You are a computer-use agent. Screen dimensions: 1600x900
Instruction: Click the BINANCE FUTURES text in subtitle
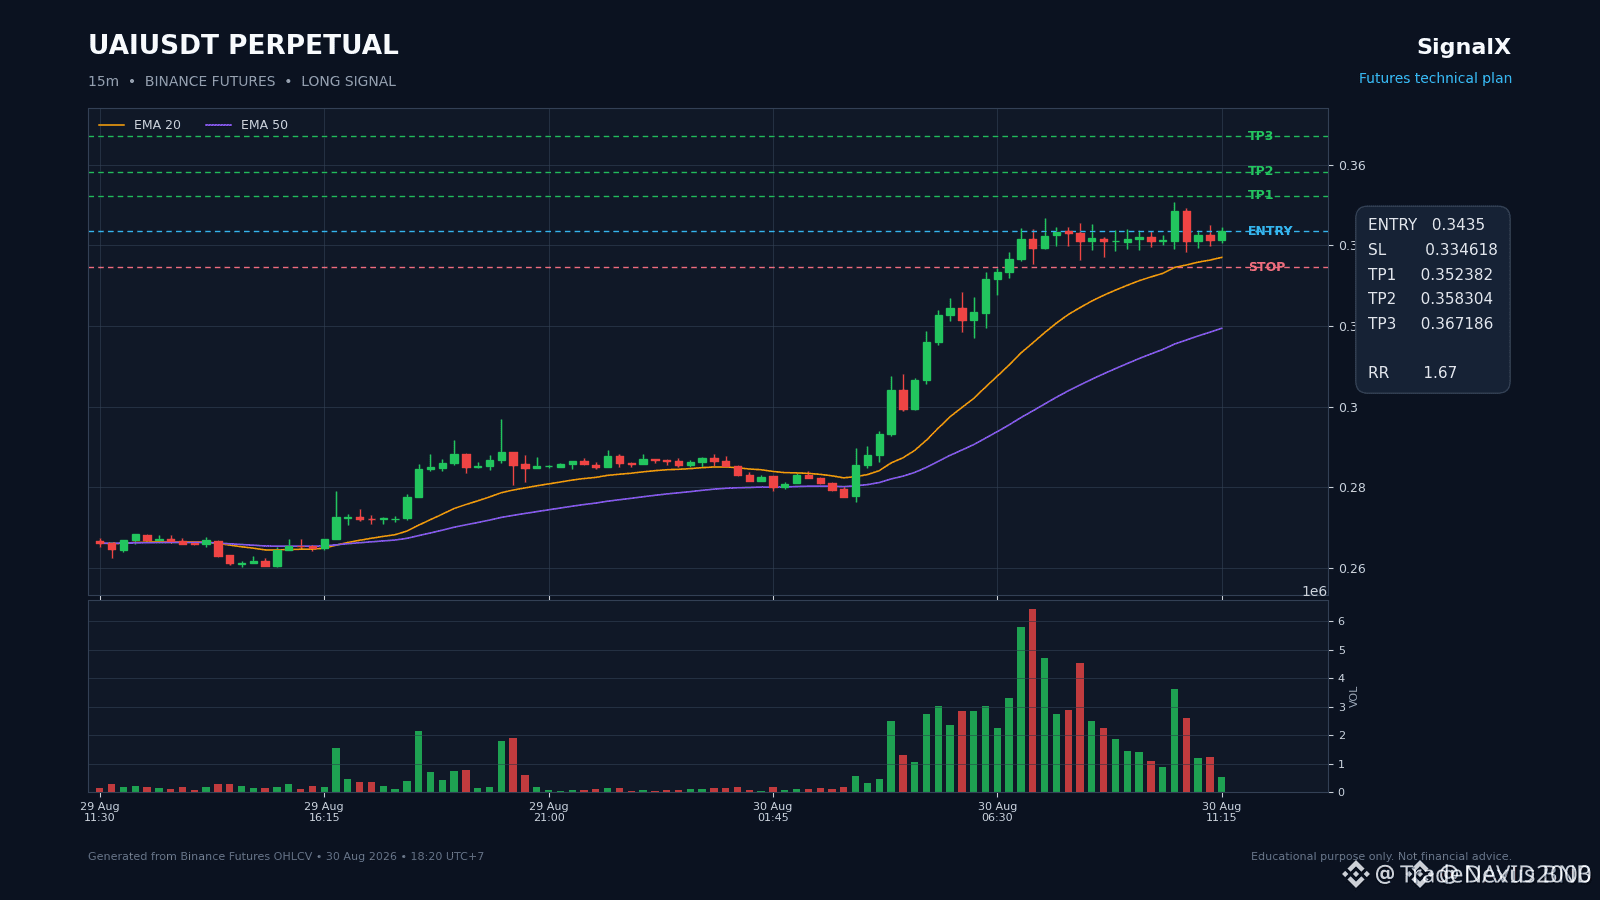pos(210,82)
